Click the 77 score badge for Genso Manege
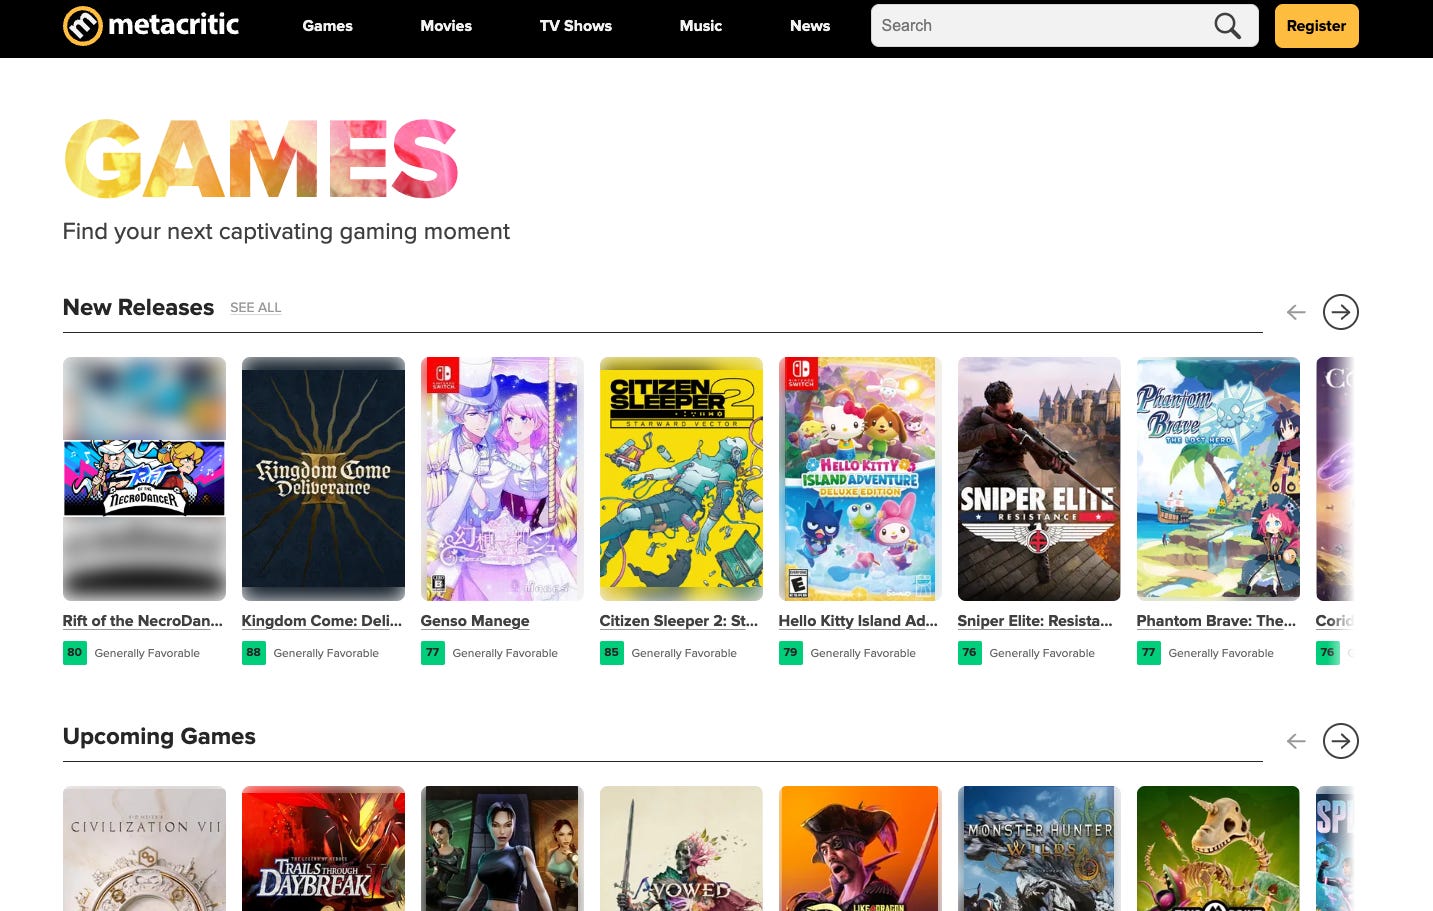The width and height of the screenshot is (1433, 911). point(433,653)
